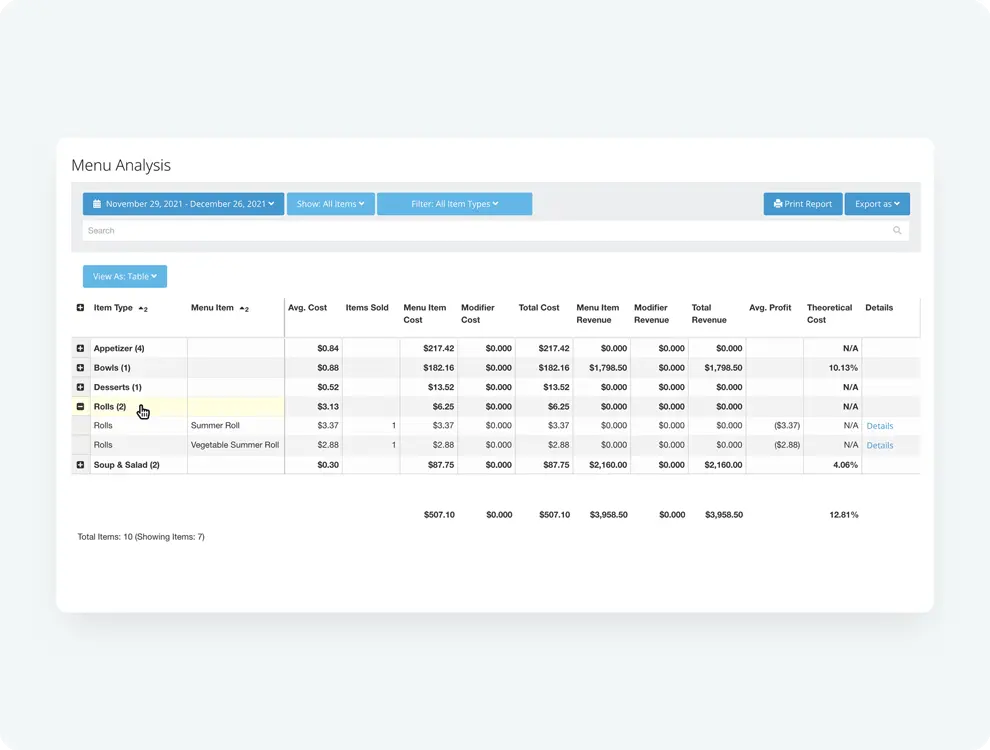Screen dimensions: 990x750
Task: Click the Print Report button
Action: pyautogui.click(x=803, y=204)
